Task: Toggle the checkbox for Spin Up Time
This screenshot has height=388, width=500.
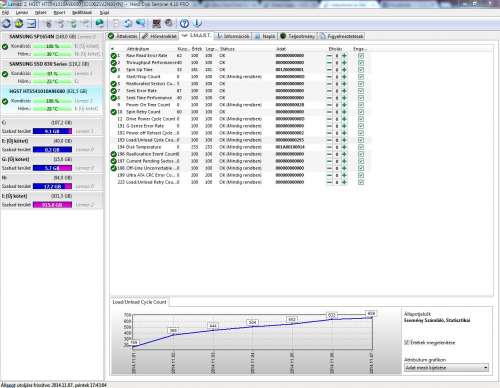Action: (361, 70)
